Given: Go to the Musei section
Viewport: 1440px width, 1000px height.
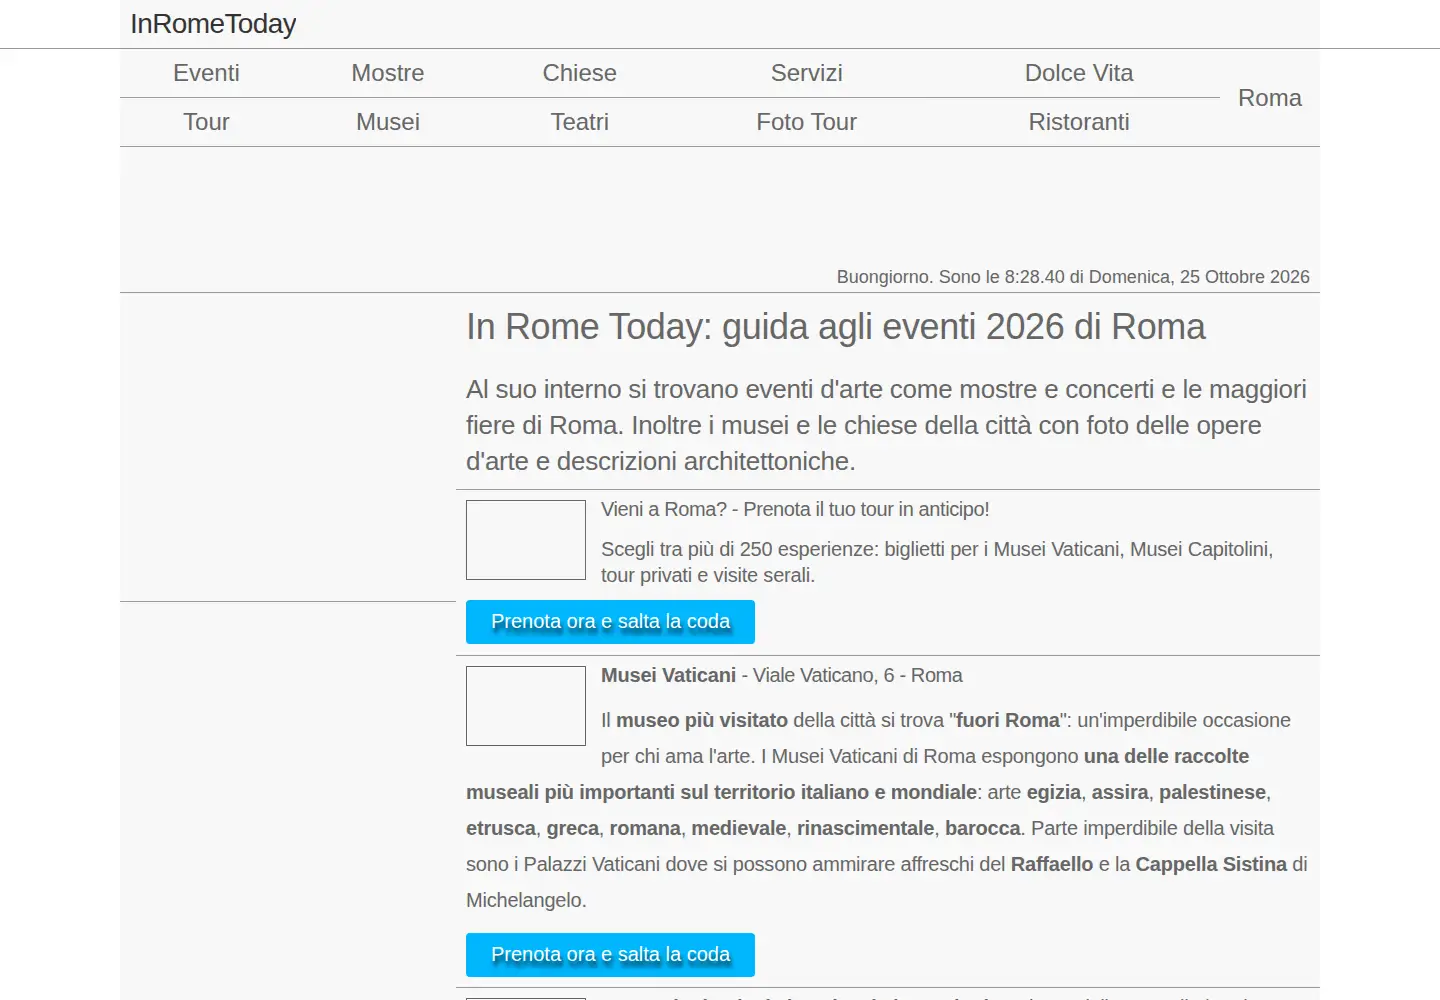Looking at the screenshot, I should pos(388,122).
